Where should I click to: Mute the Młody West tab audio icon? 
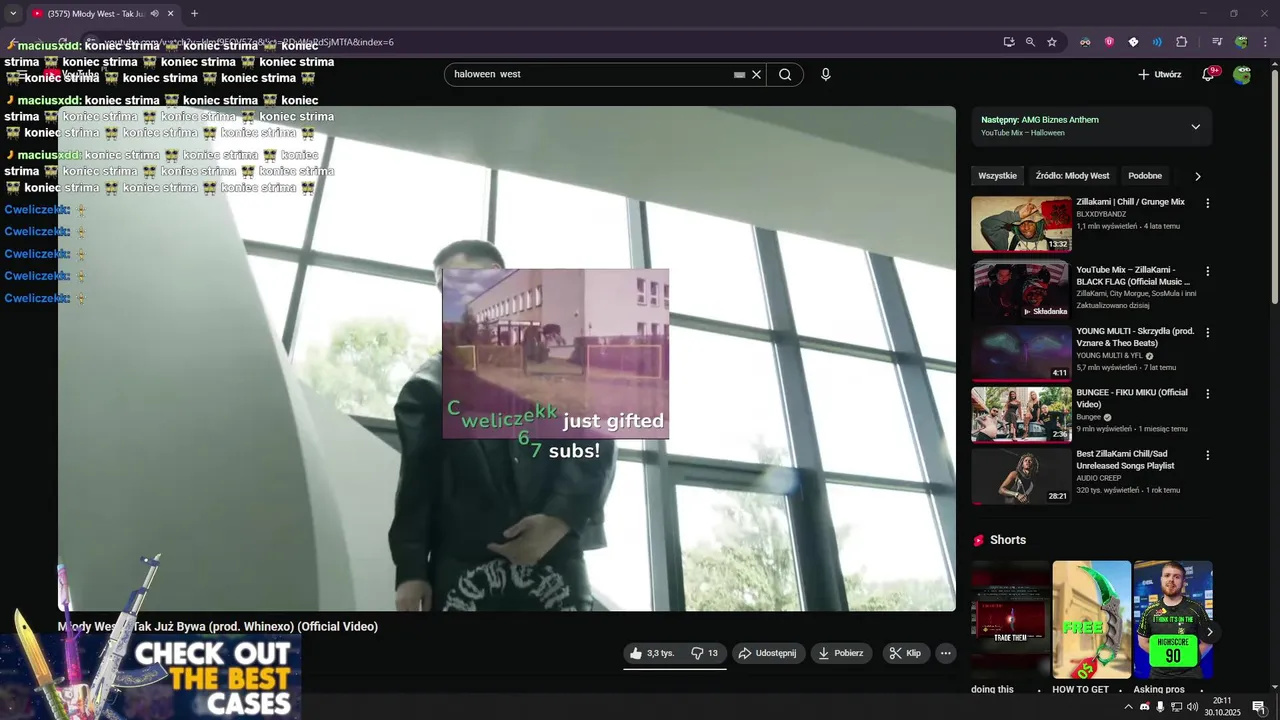tap(154, 14)
